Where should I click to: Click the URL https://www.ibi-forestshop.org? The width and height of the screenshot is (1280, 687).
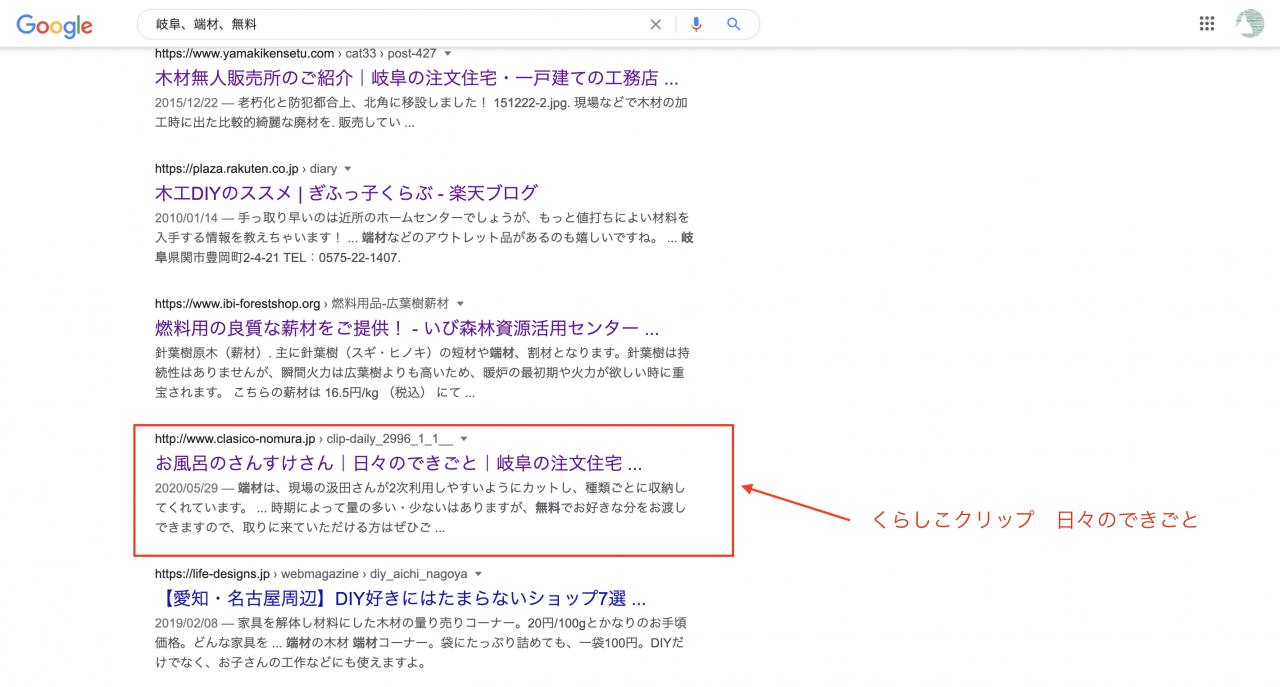[x=237, y=303]
